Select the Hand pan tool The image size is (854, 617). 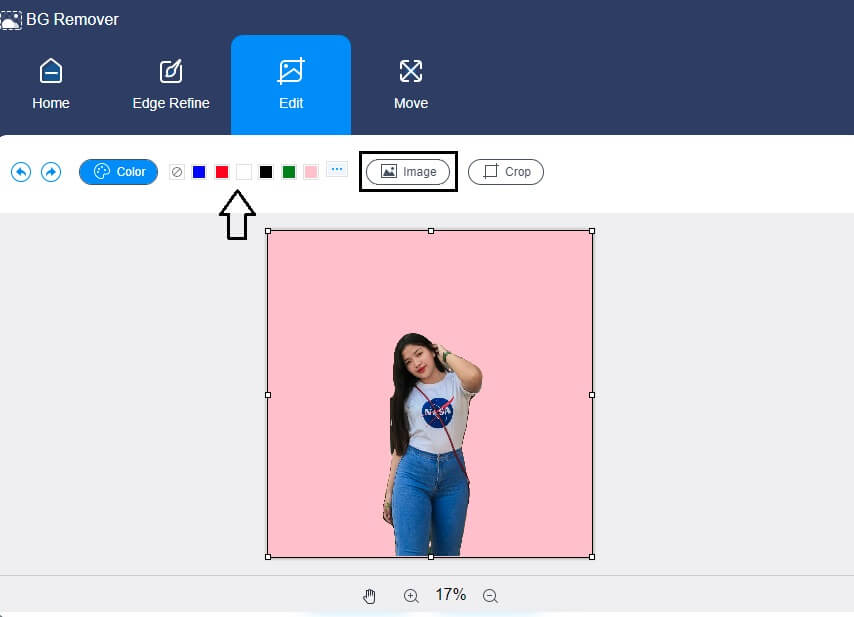coord(369,595)
